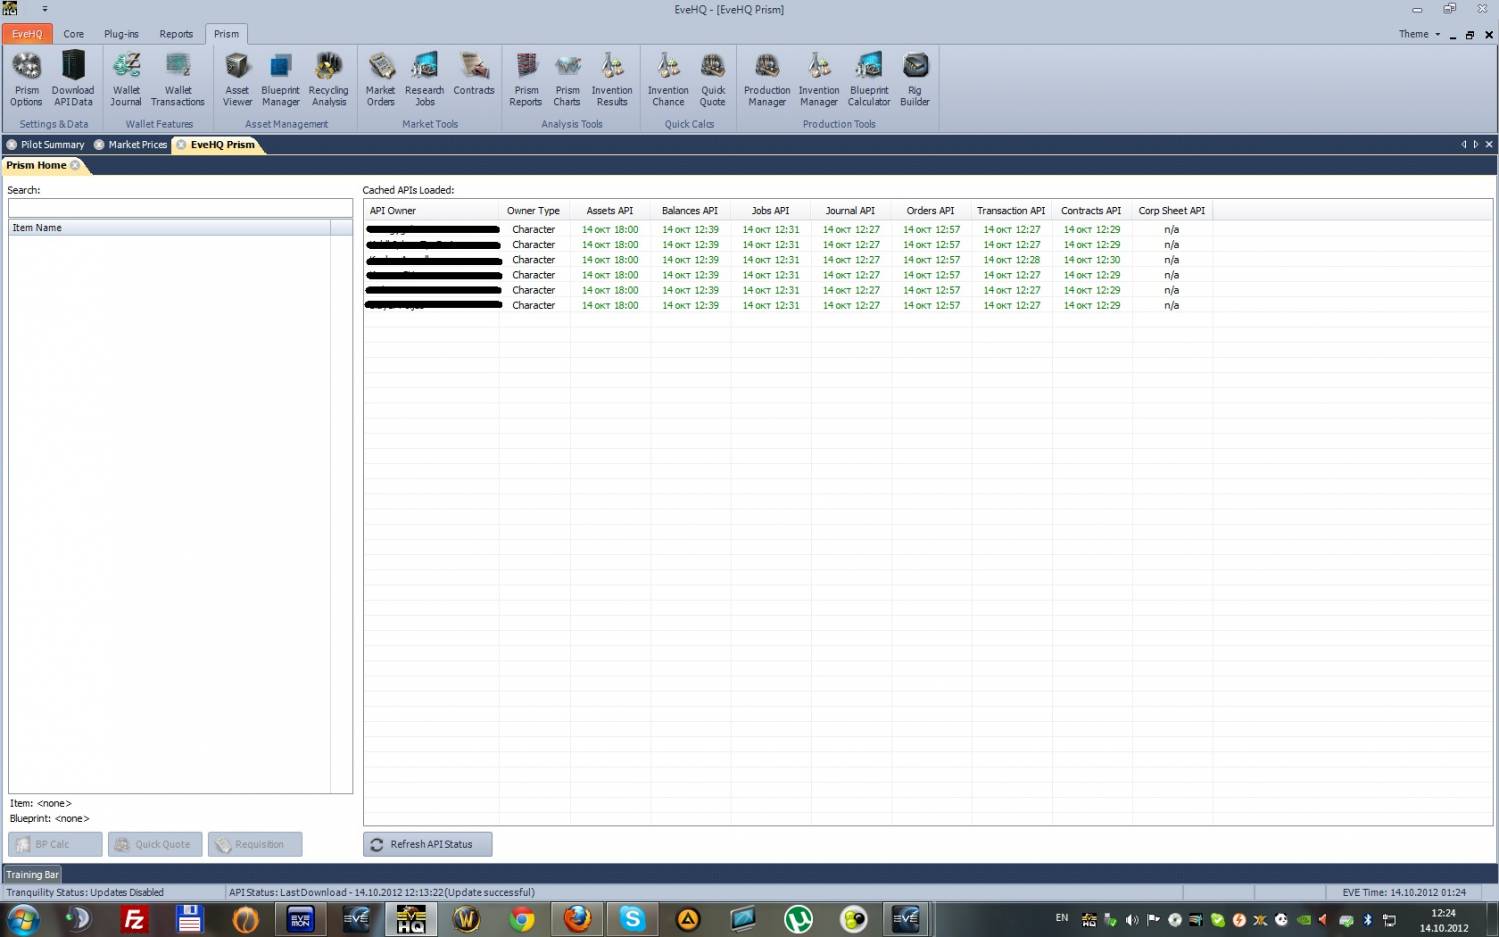
Task: Open Prism Options
Action: (x=26, y=79)
